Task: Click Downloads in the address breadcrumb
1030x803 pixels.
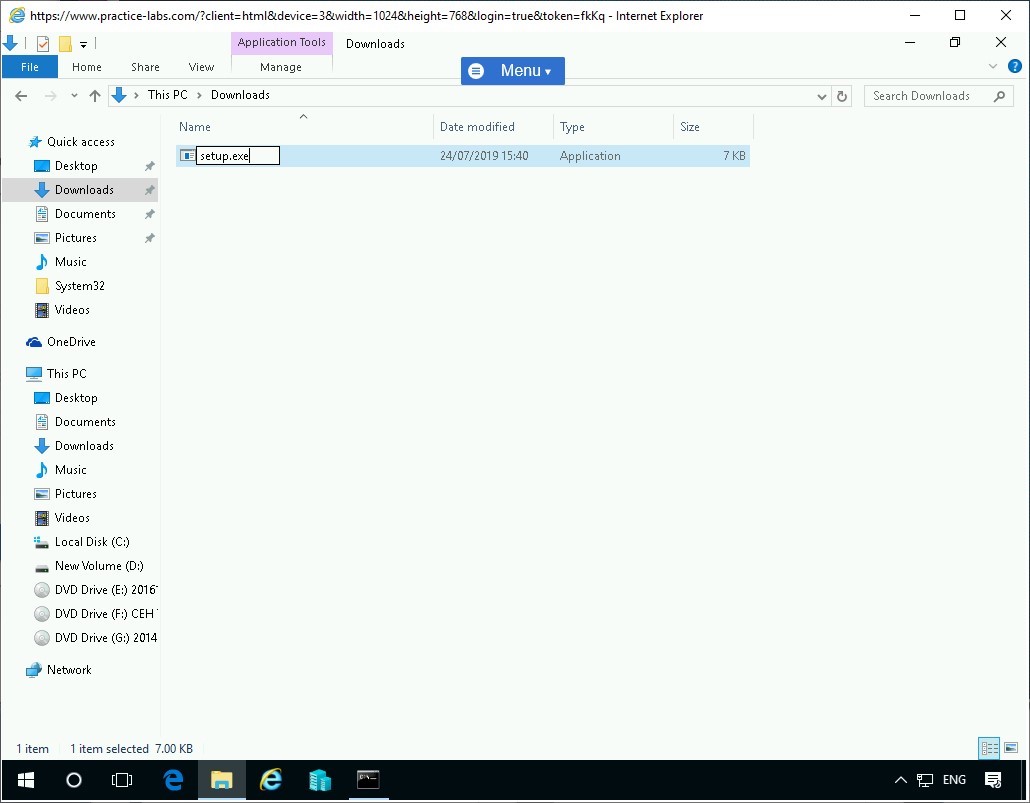Action: tap(240, 95)
